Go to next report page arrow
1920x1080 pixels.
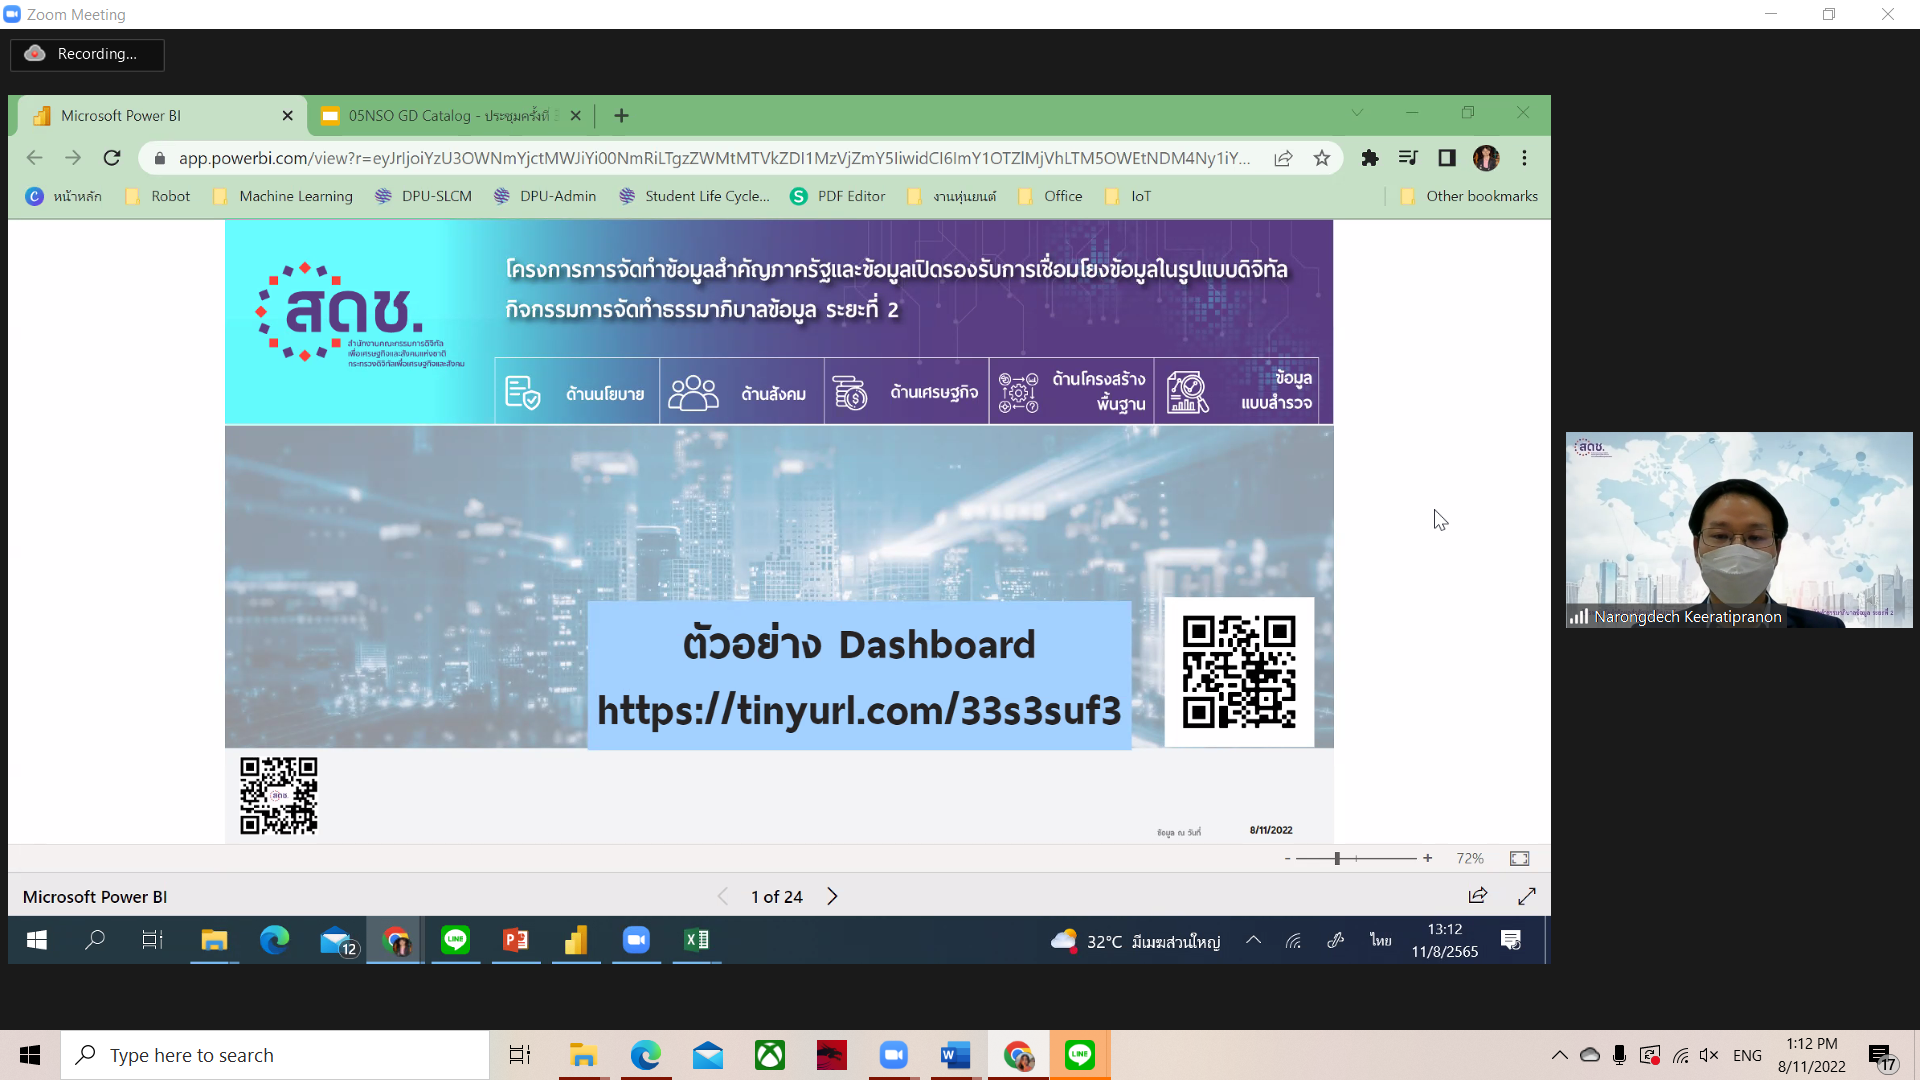[x=832, y=896]
